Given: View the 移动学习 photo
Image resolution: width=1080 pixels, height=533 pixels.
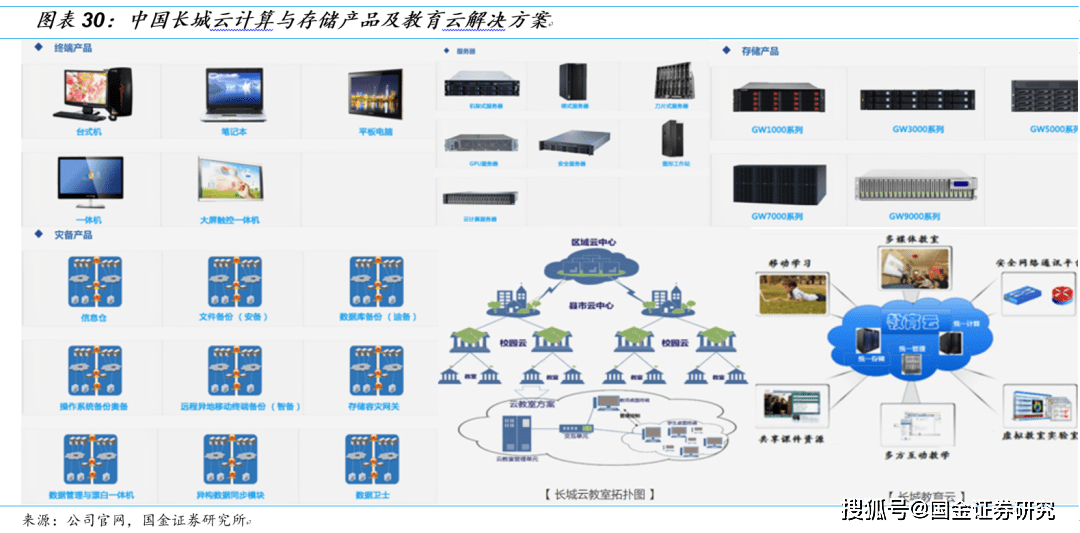Looking at the screenshot, I should point(792,293).
